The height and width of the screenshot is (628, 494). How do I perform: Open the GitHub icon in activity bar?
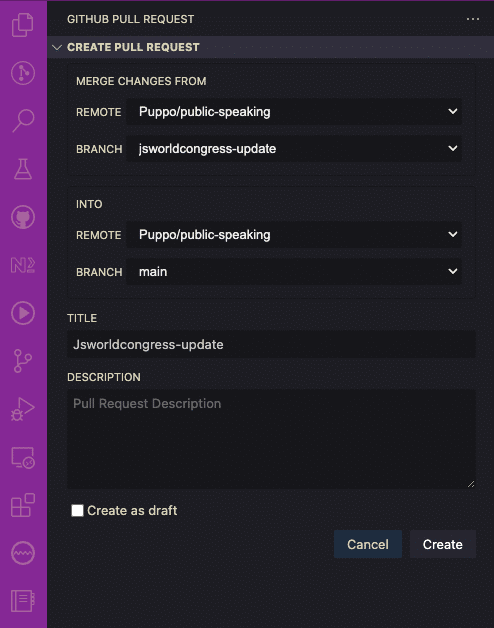23,217
